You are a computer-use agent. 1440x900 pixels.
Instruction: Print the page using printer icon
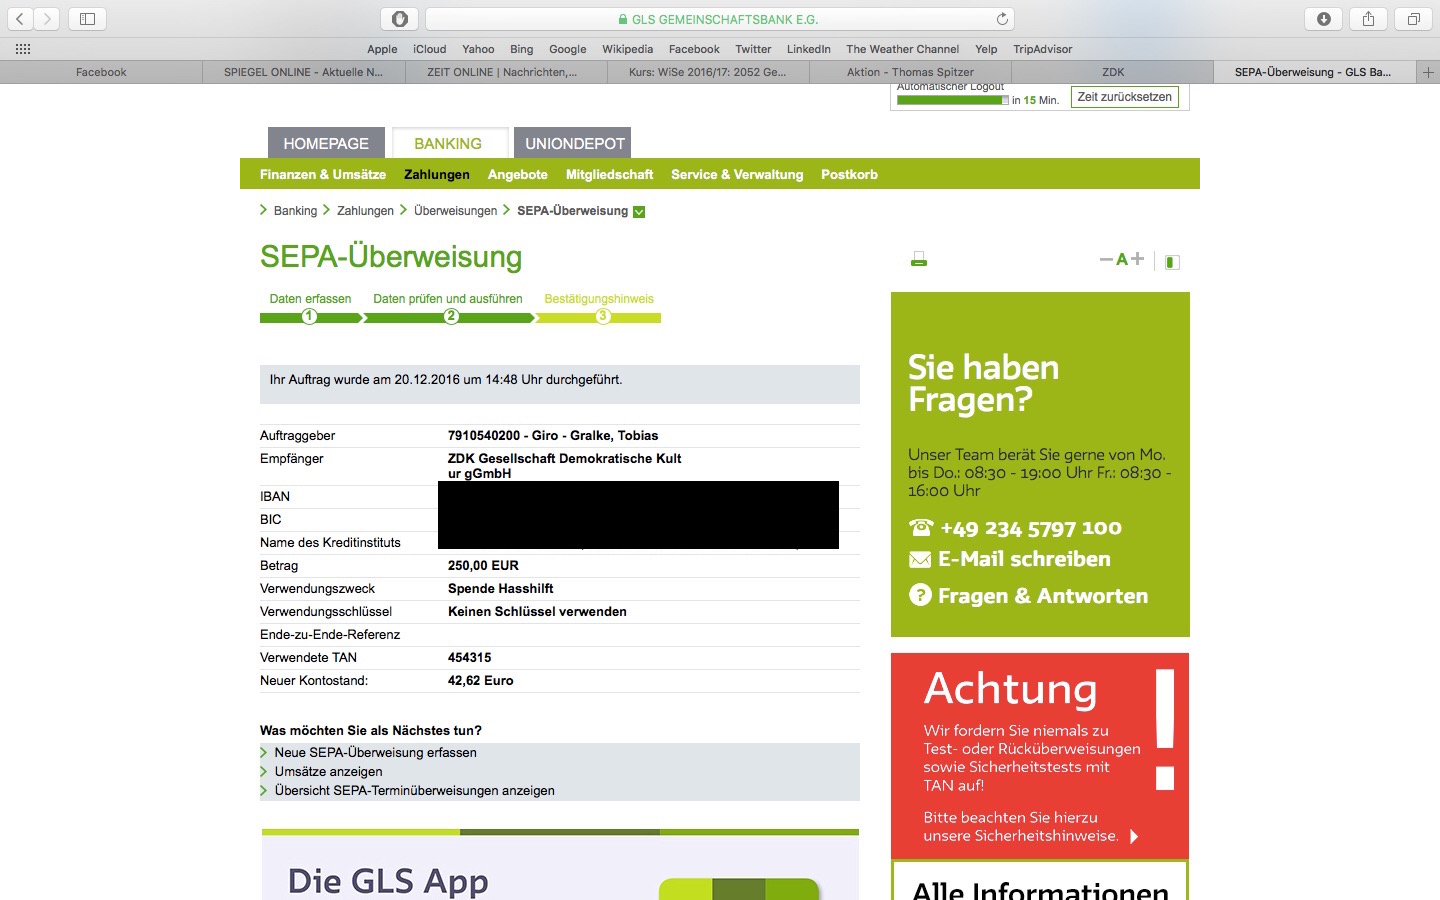coord(919,260)
